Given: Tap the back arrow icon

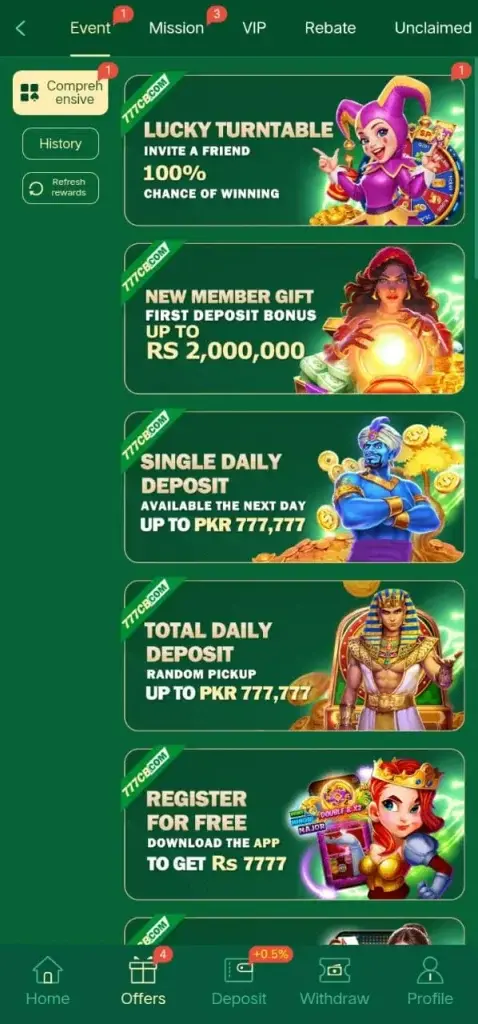Looking at the screenshot, I should point(21,28).
